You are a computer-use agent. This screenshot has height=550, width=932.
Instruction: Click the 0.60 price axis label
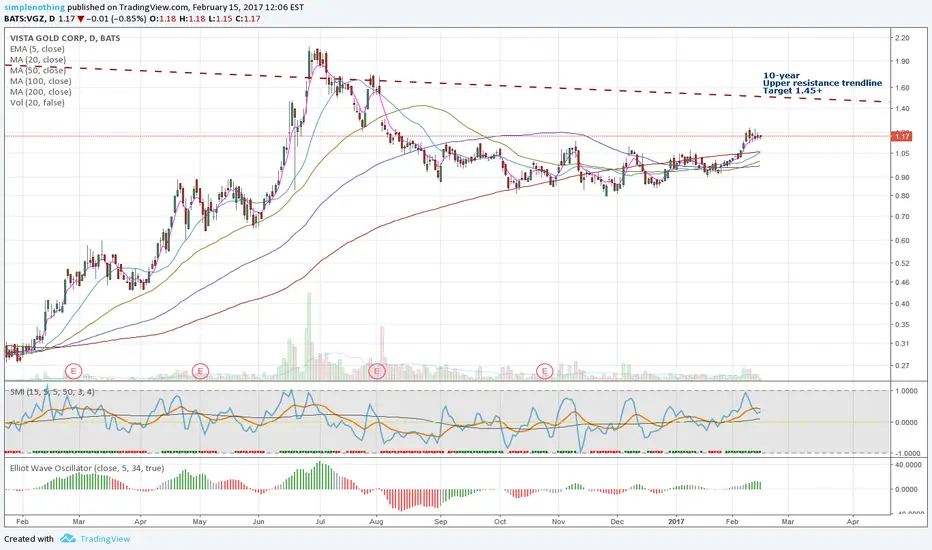pos(902,241)
